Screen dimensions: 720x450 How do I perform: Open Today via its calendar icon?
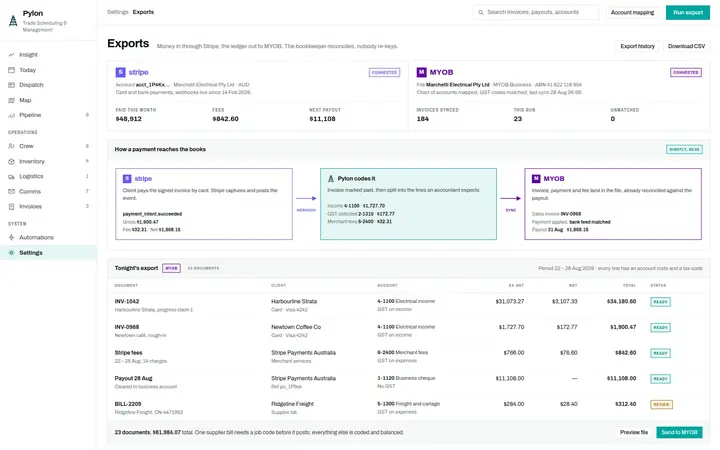click(11, 70)
